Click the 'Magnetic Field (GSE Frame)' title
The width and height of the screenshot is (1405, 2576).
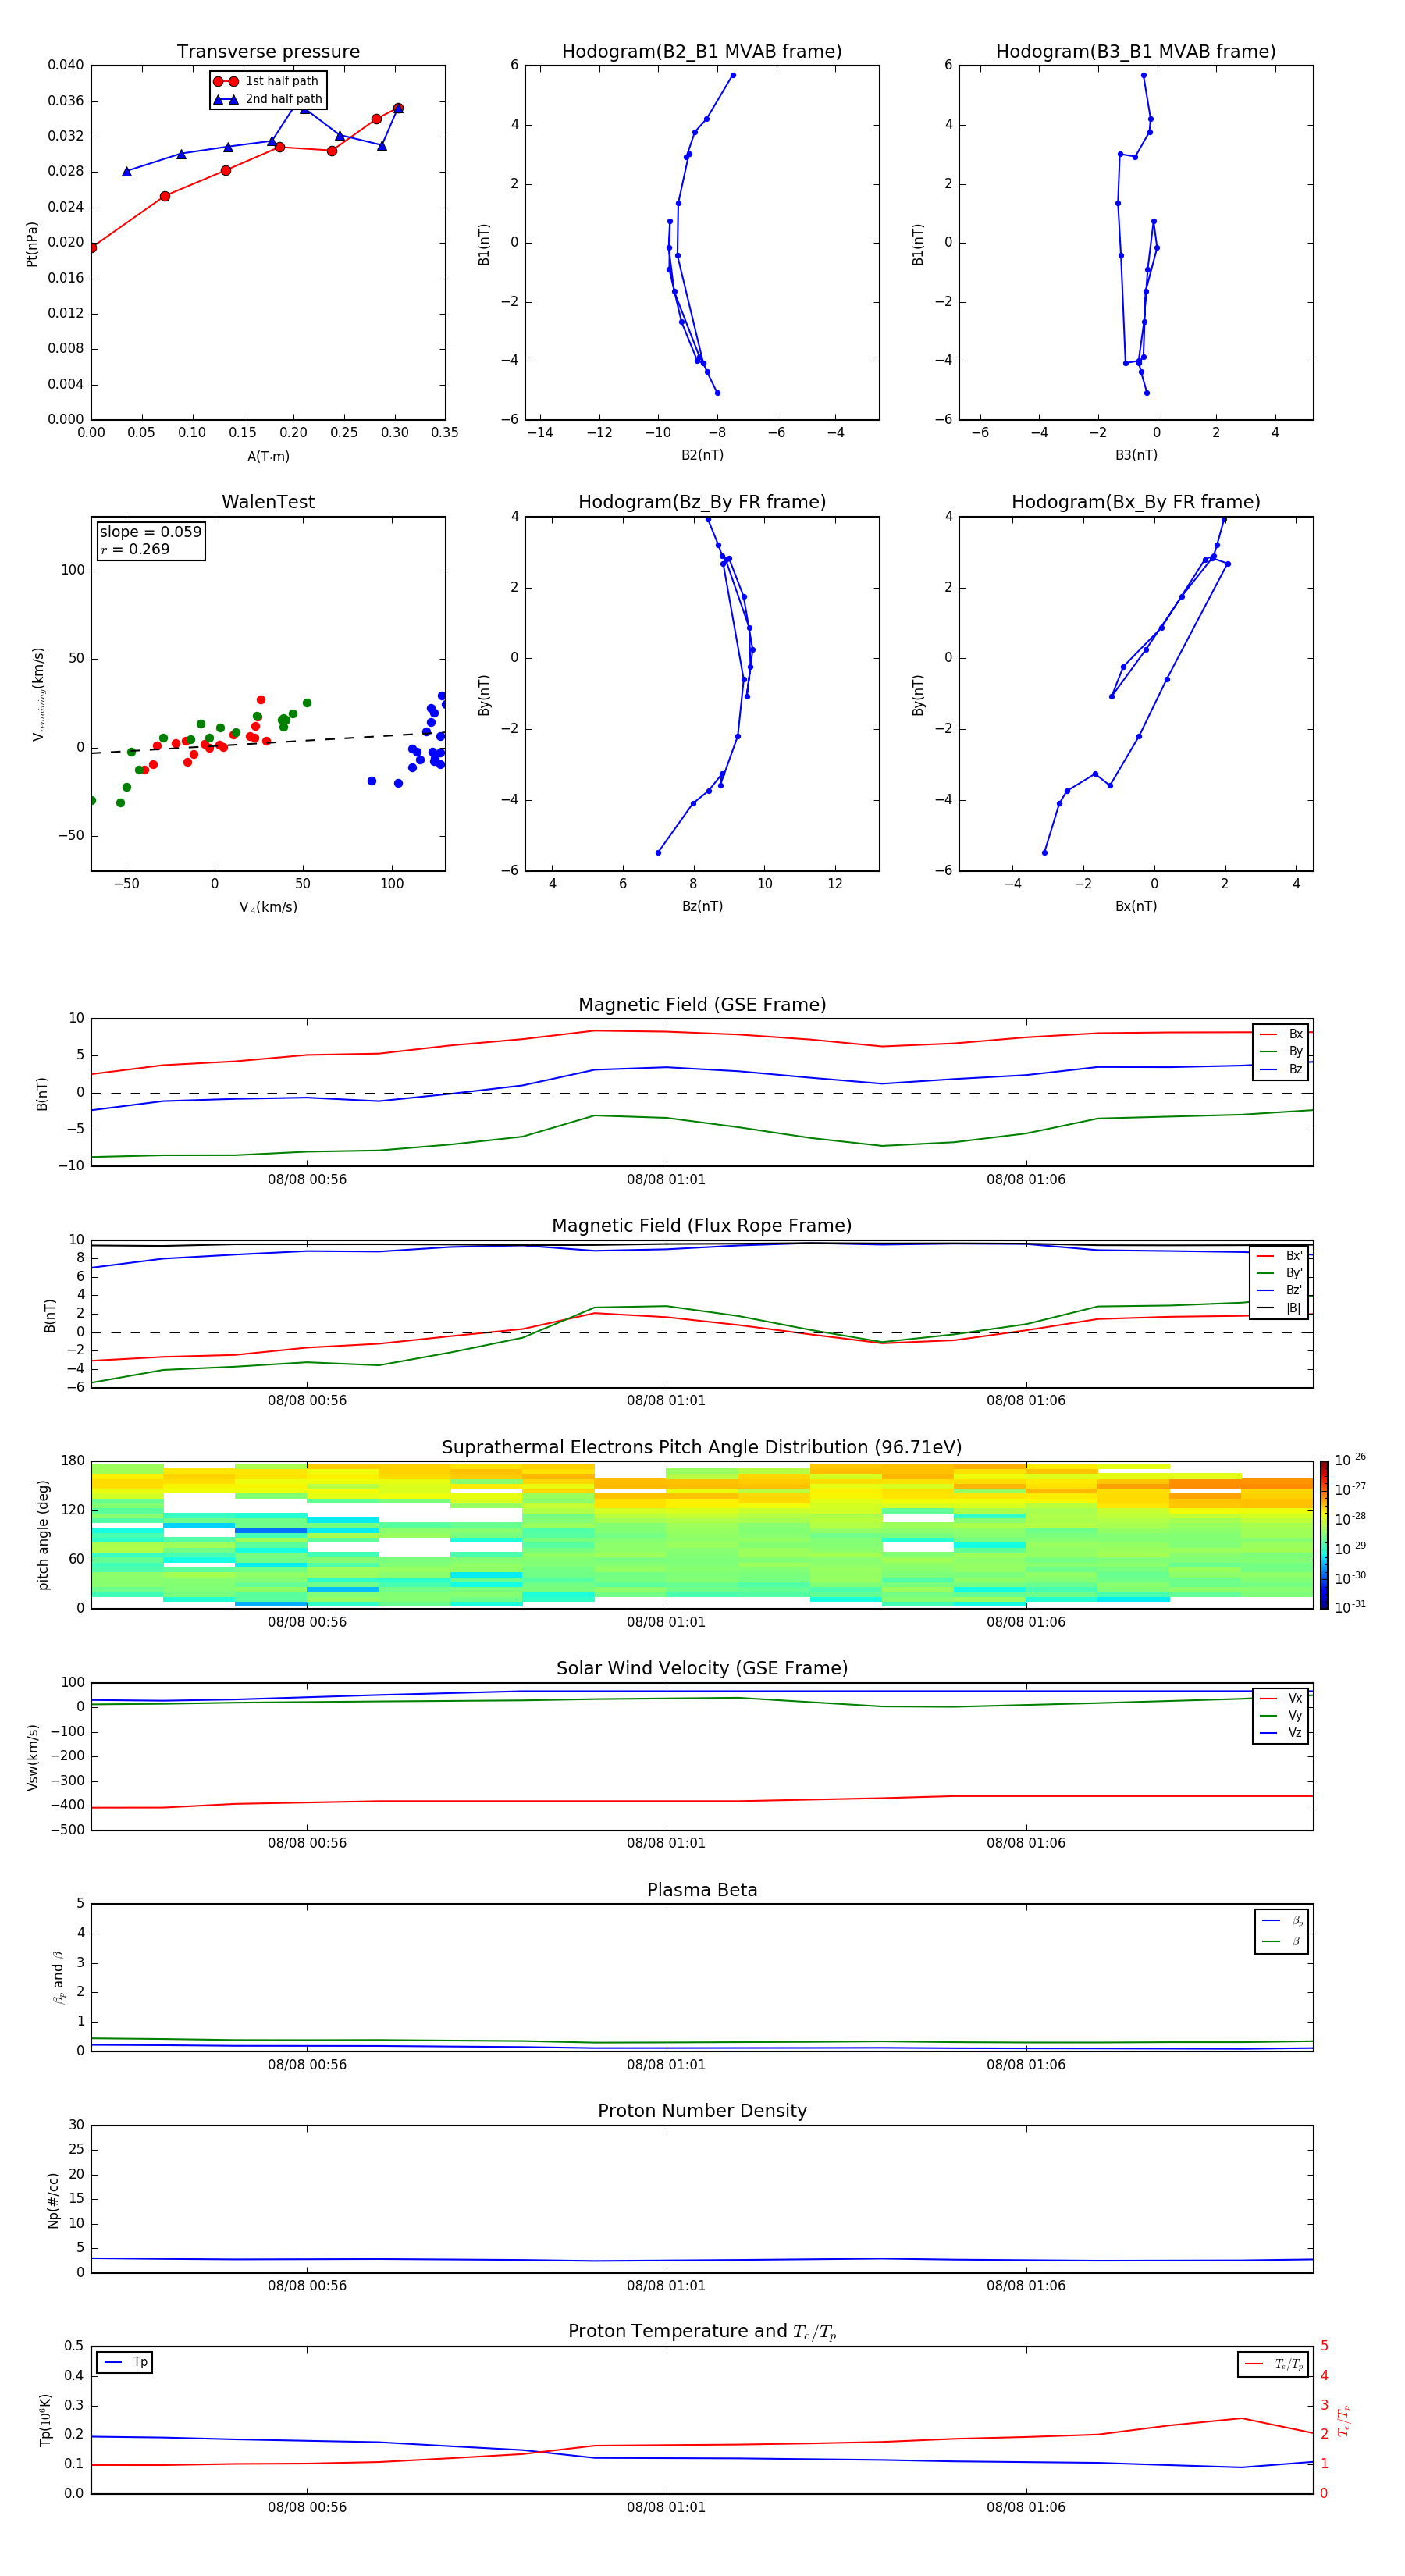702,1005
